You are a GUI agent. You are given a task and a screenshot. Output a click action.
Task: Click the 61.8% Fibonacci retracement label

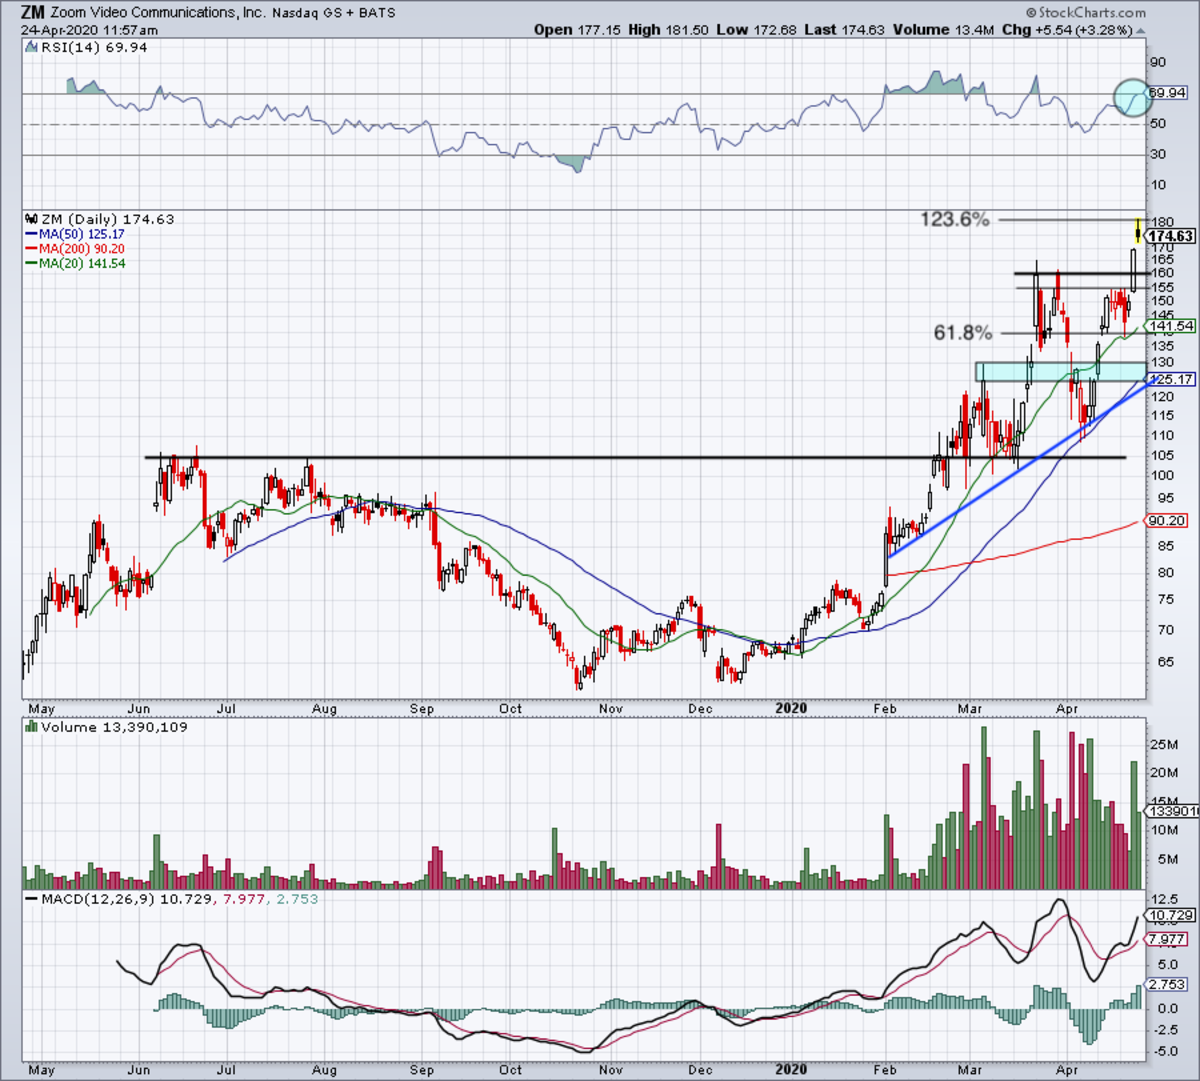(x=963, y=333)
